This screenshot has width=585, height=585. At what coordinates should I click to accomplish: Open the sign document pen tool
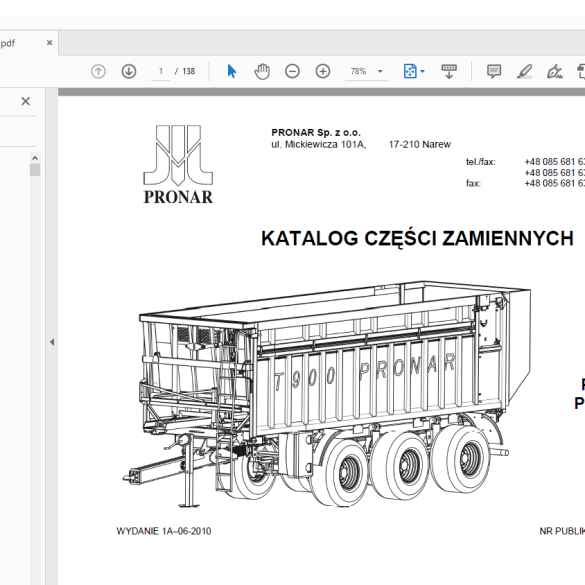point(554,71)
